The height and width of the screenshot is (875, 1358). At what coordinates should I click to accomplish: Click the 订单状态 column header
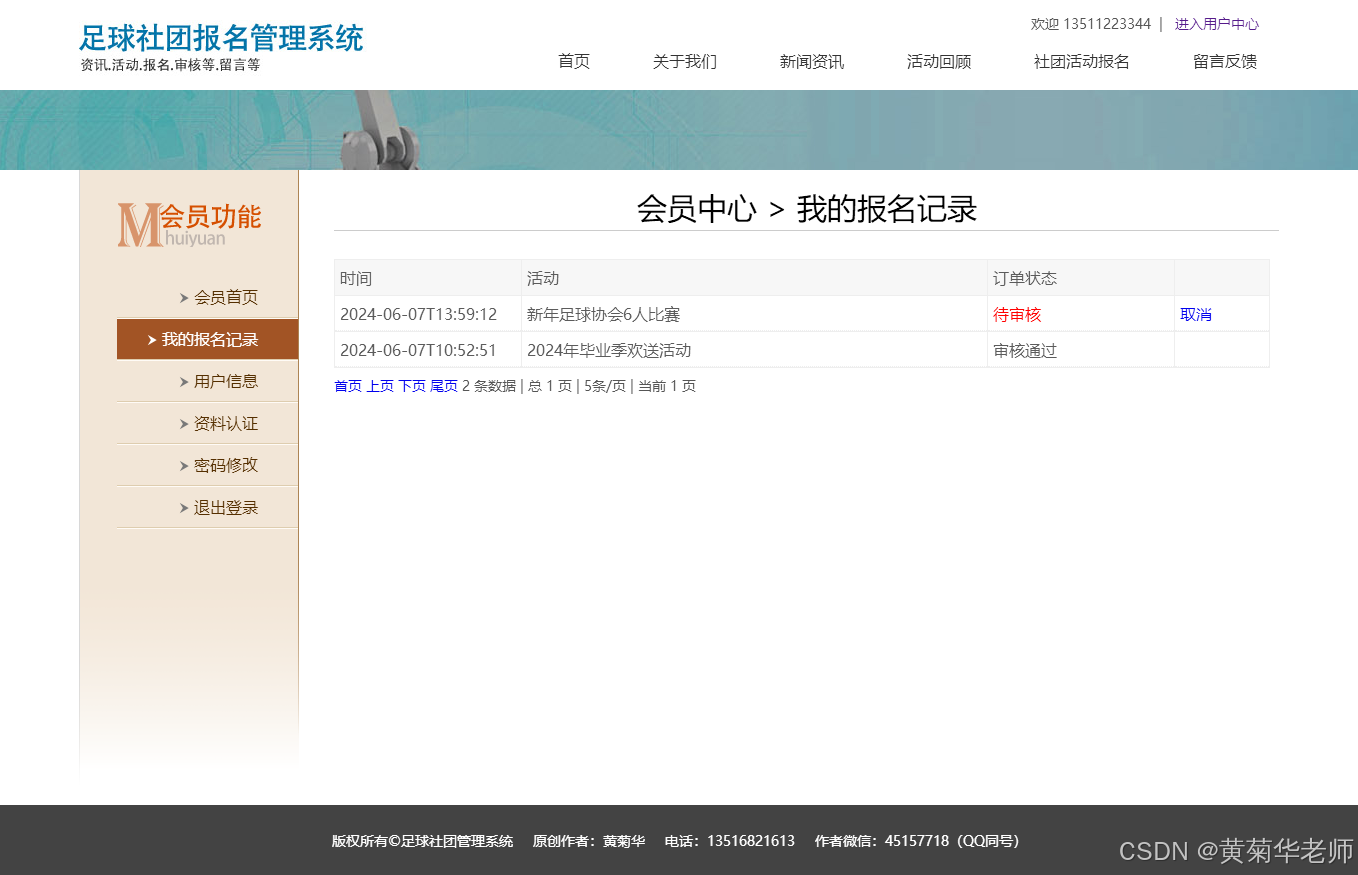pyautogui.click(x=1081, y=278)
